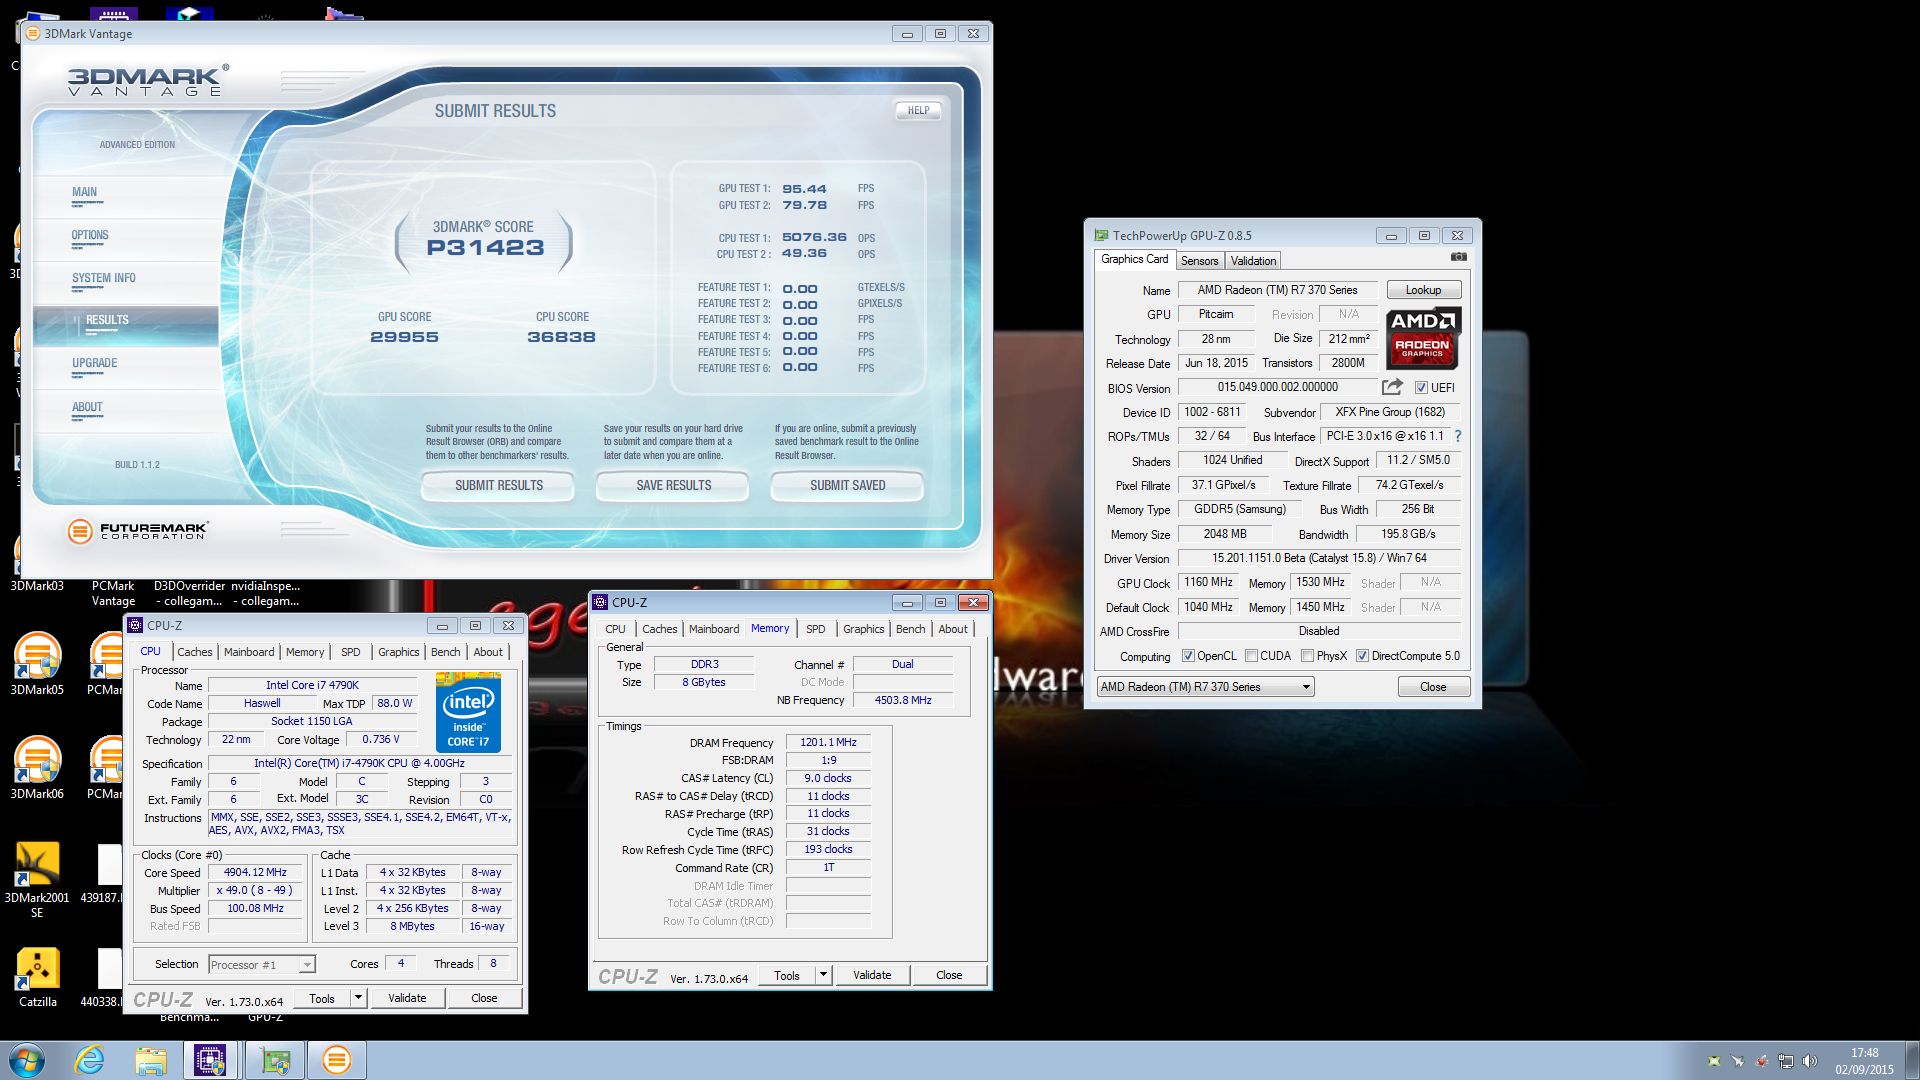Toggle the UEFI checkbox in GPU-Z
The height and width of the screenshot is (1080, 1920).
pyautogui.click(x=1421, y=388)
